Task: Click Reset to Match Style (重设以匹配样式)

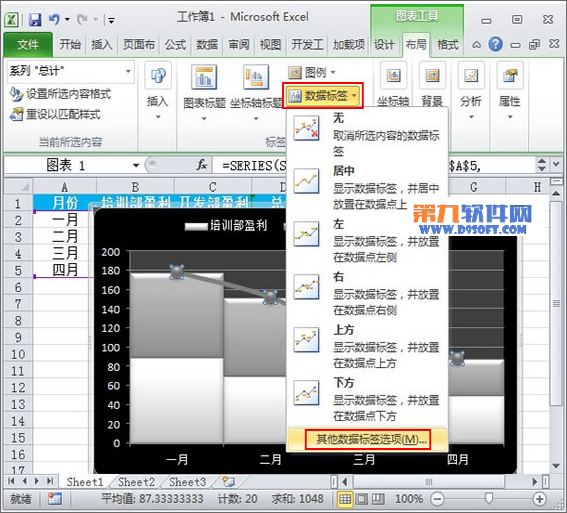Action: (55, 115)
